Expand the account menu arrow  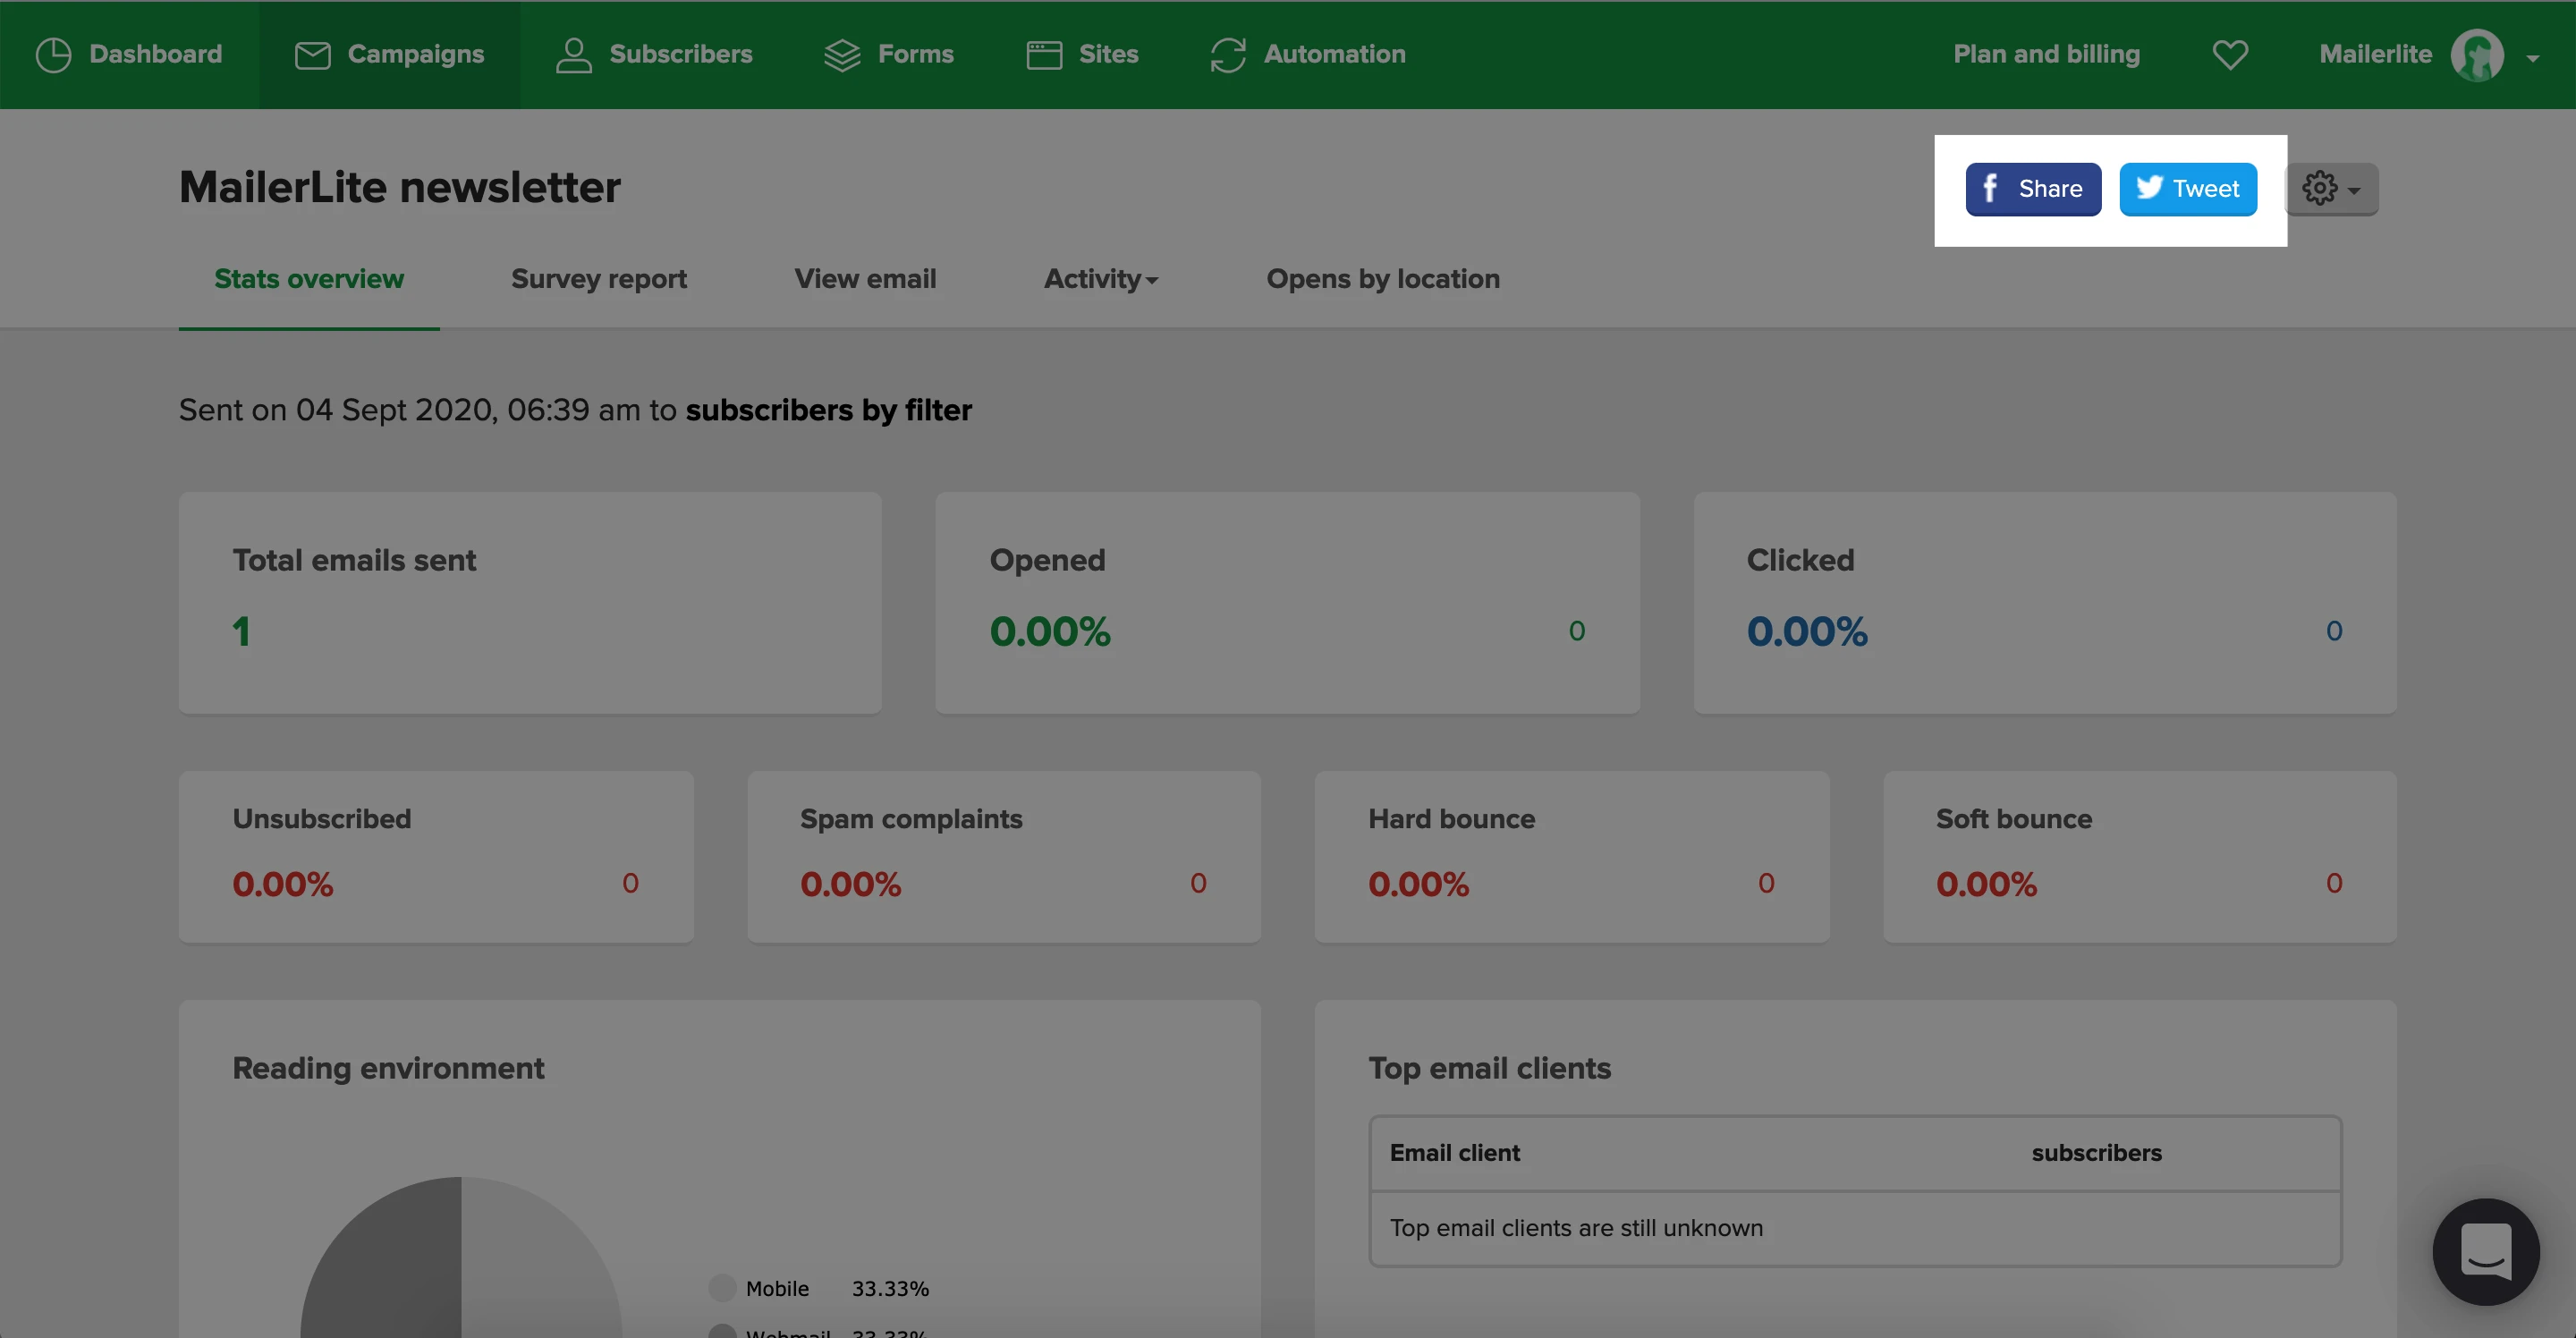point(2532,58)
